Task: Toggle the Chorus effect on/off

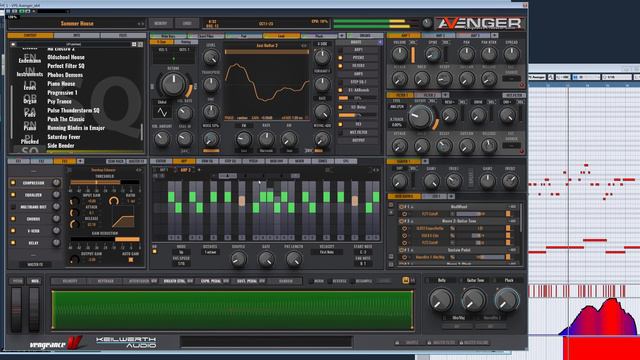Action: click(13, 219)
